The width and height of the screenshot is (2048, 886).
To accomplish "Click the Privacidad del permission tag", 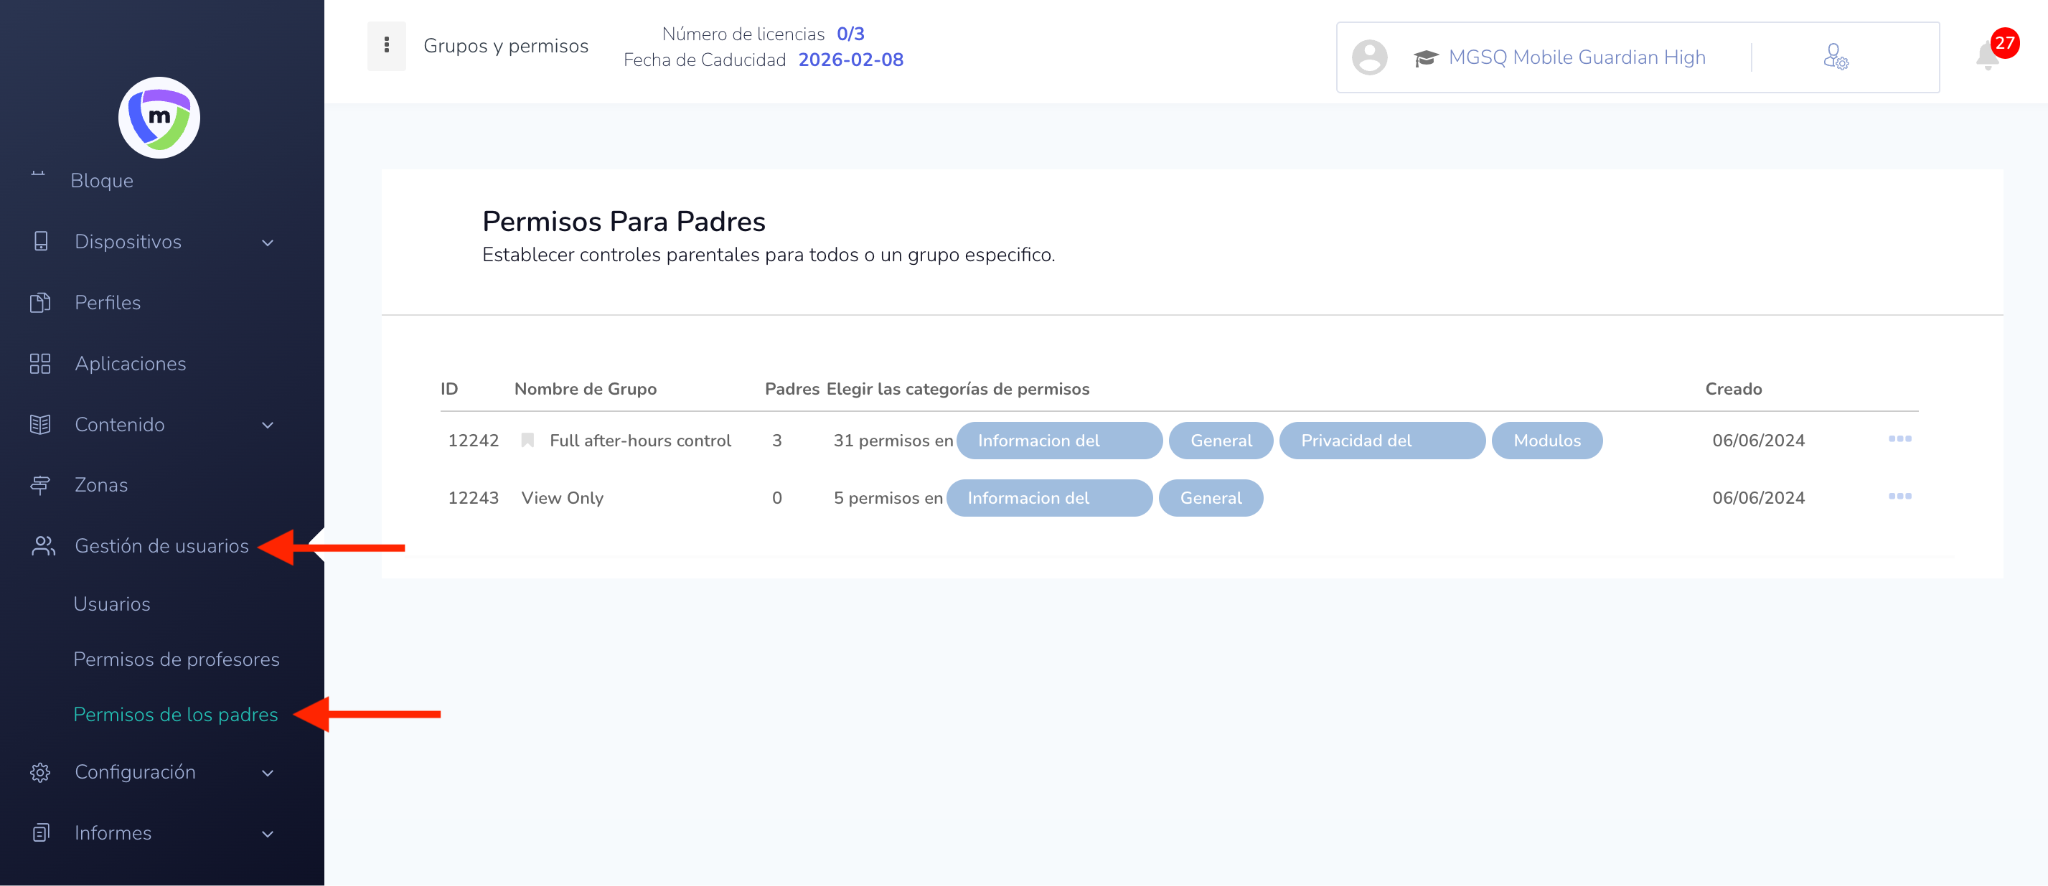I will tap(1381, 441).
